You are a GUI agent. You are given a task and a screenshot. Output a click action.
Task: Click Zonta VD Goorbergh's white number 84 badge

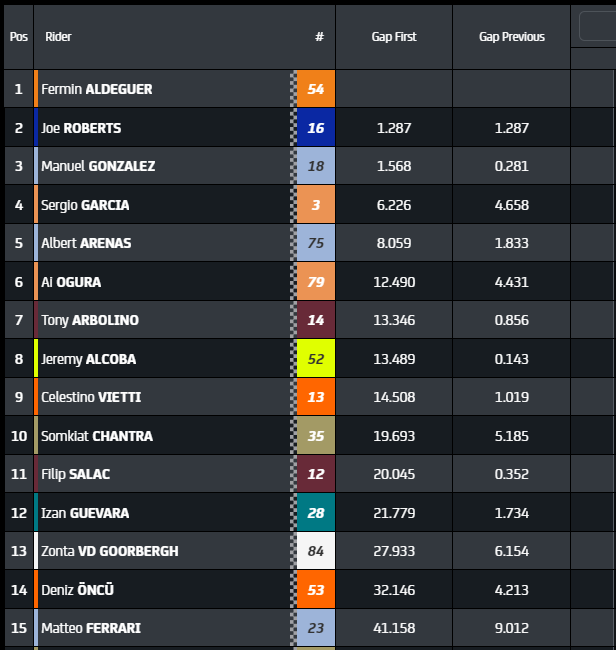316,551
